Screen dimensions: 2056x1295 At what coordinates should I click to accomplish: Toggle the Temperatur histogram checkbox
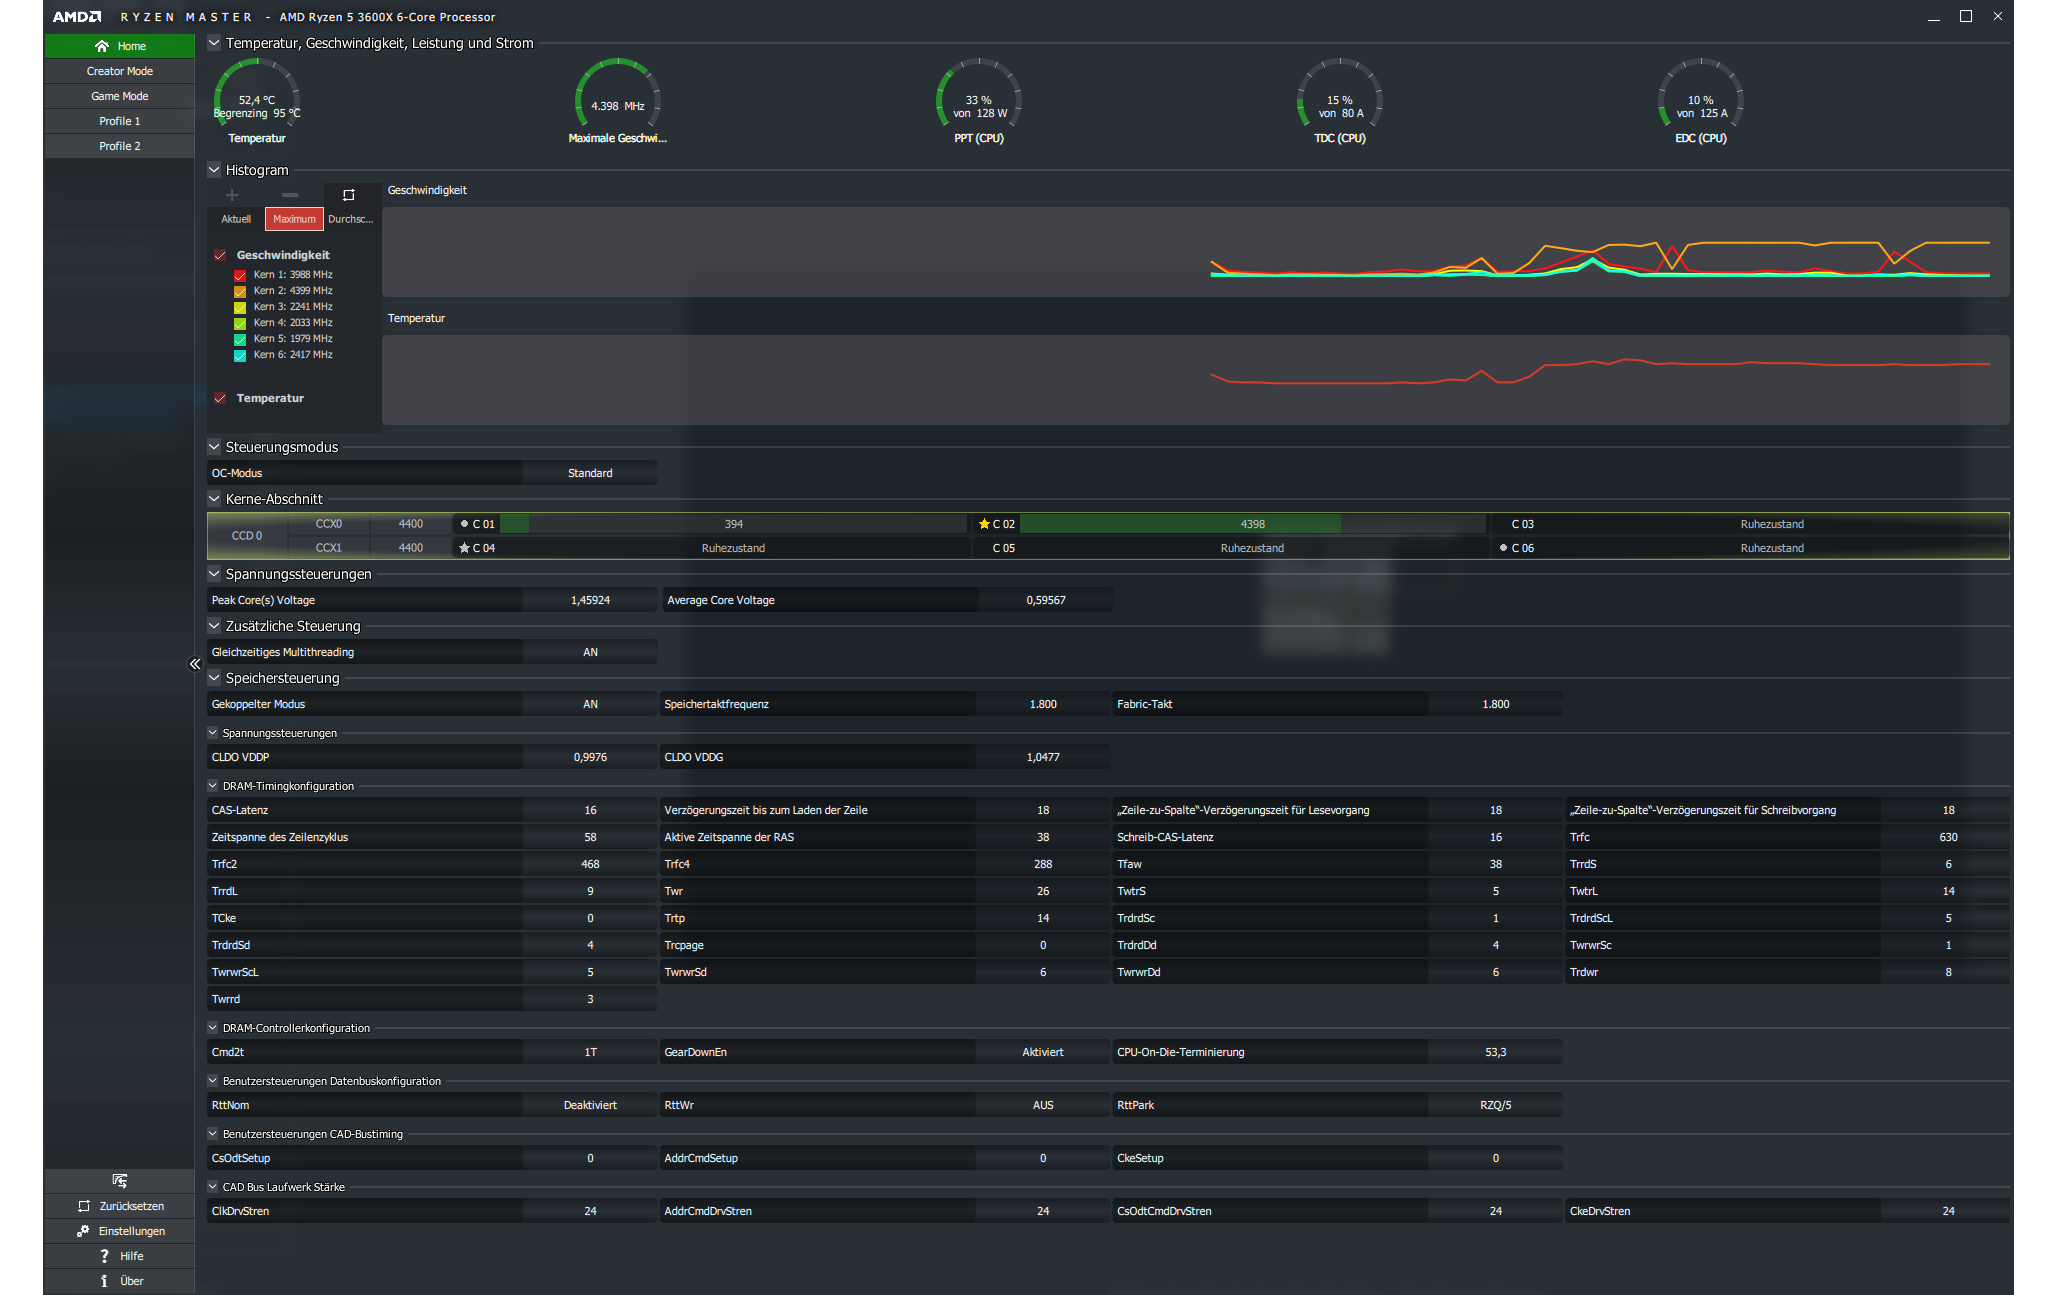coord(220,398)
